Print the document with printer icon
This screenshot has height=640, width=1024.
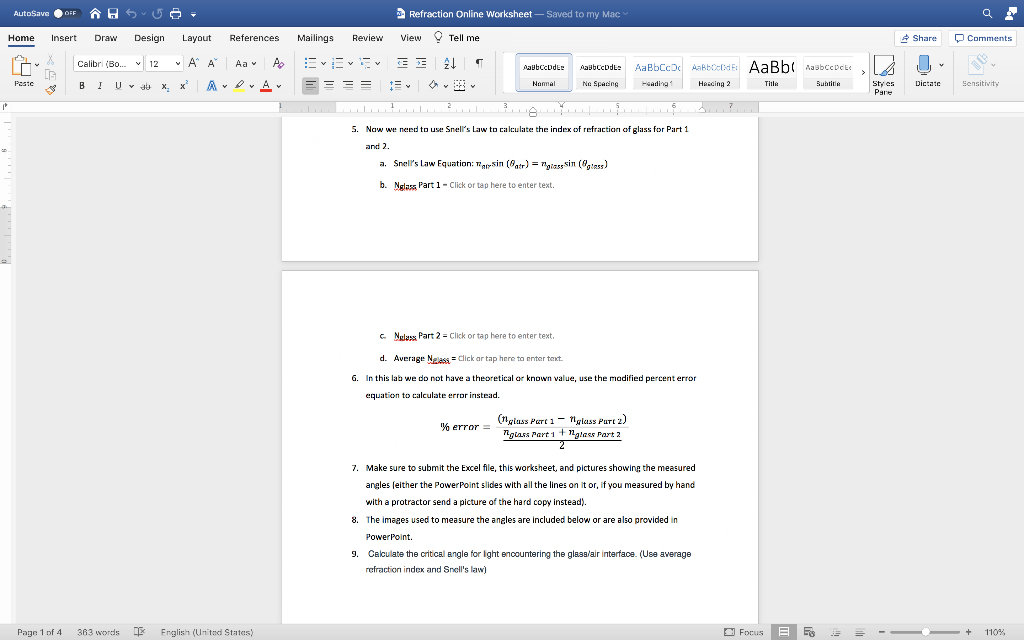[x=175, y=14]
